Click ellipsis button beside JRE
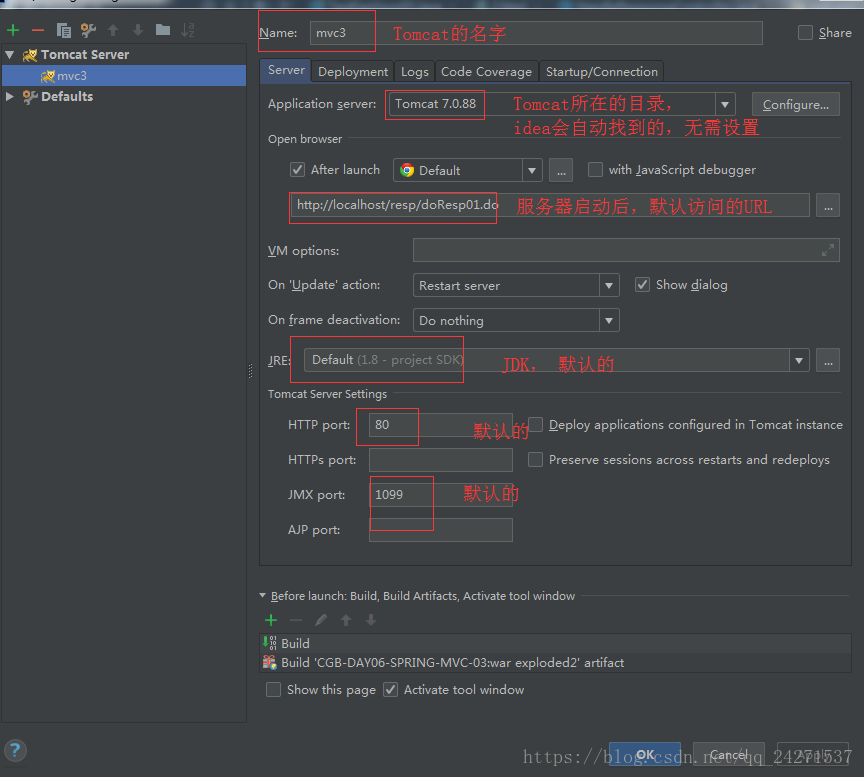 pyautogui.click(x=828, y=361)
